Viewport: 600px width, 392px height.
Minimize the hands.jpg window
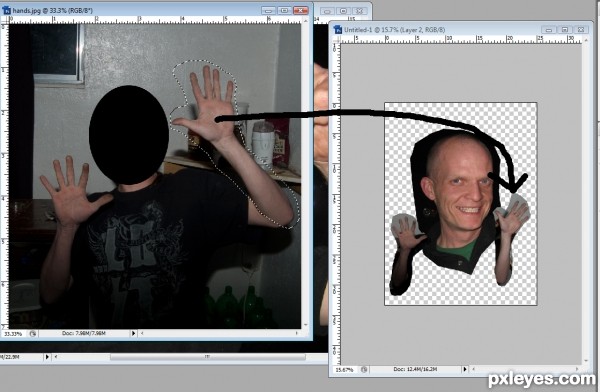[268, 11]
